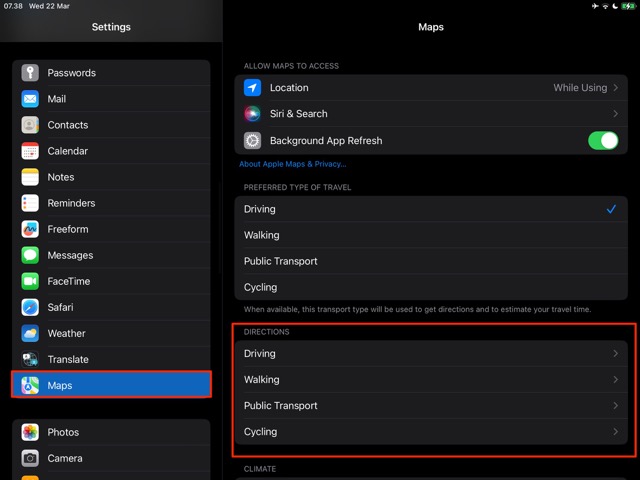Tap the Safari compass icon

point(30,307)
